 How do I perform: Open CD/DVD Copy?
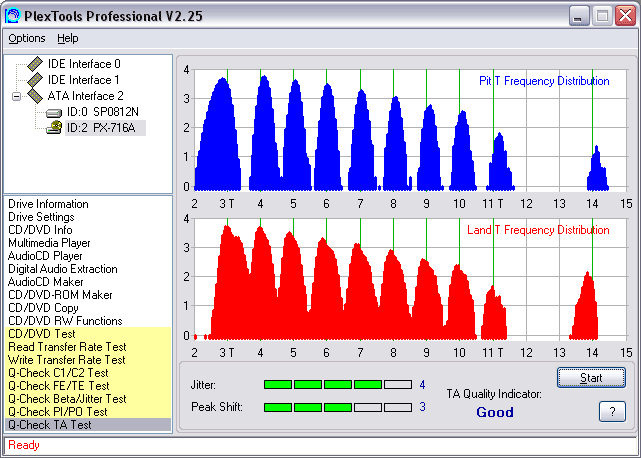click(43, 308)
